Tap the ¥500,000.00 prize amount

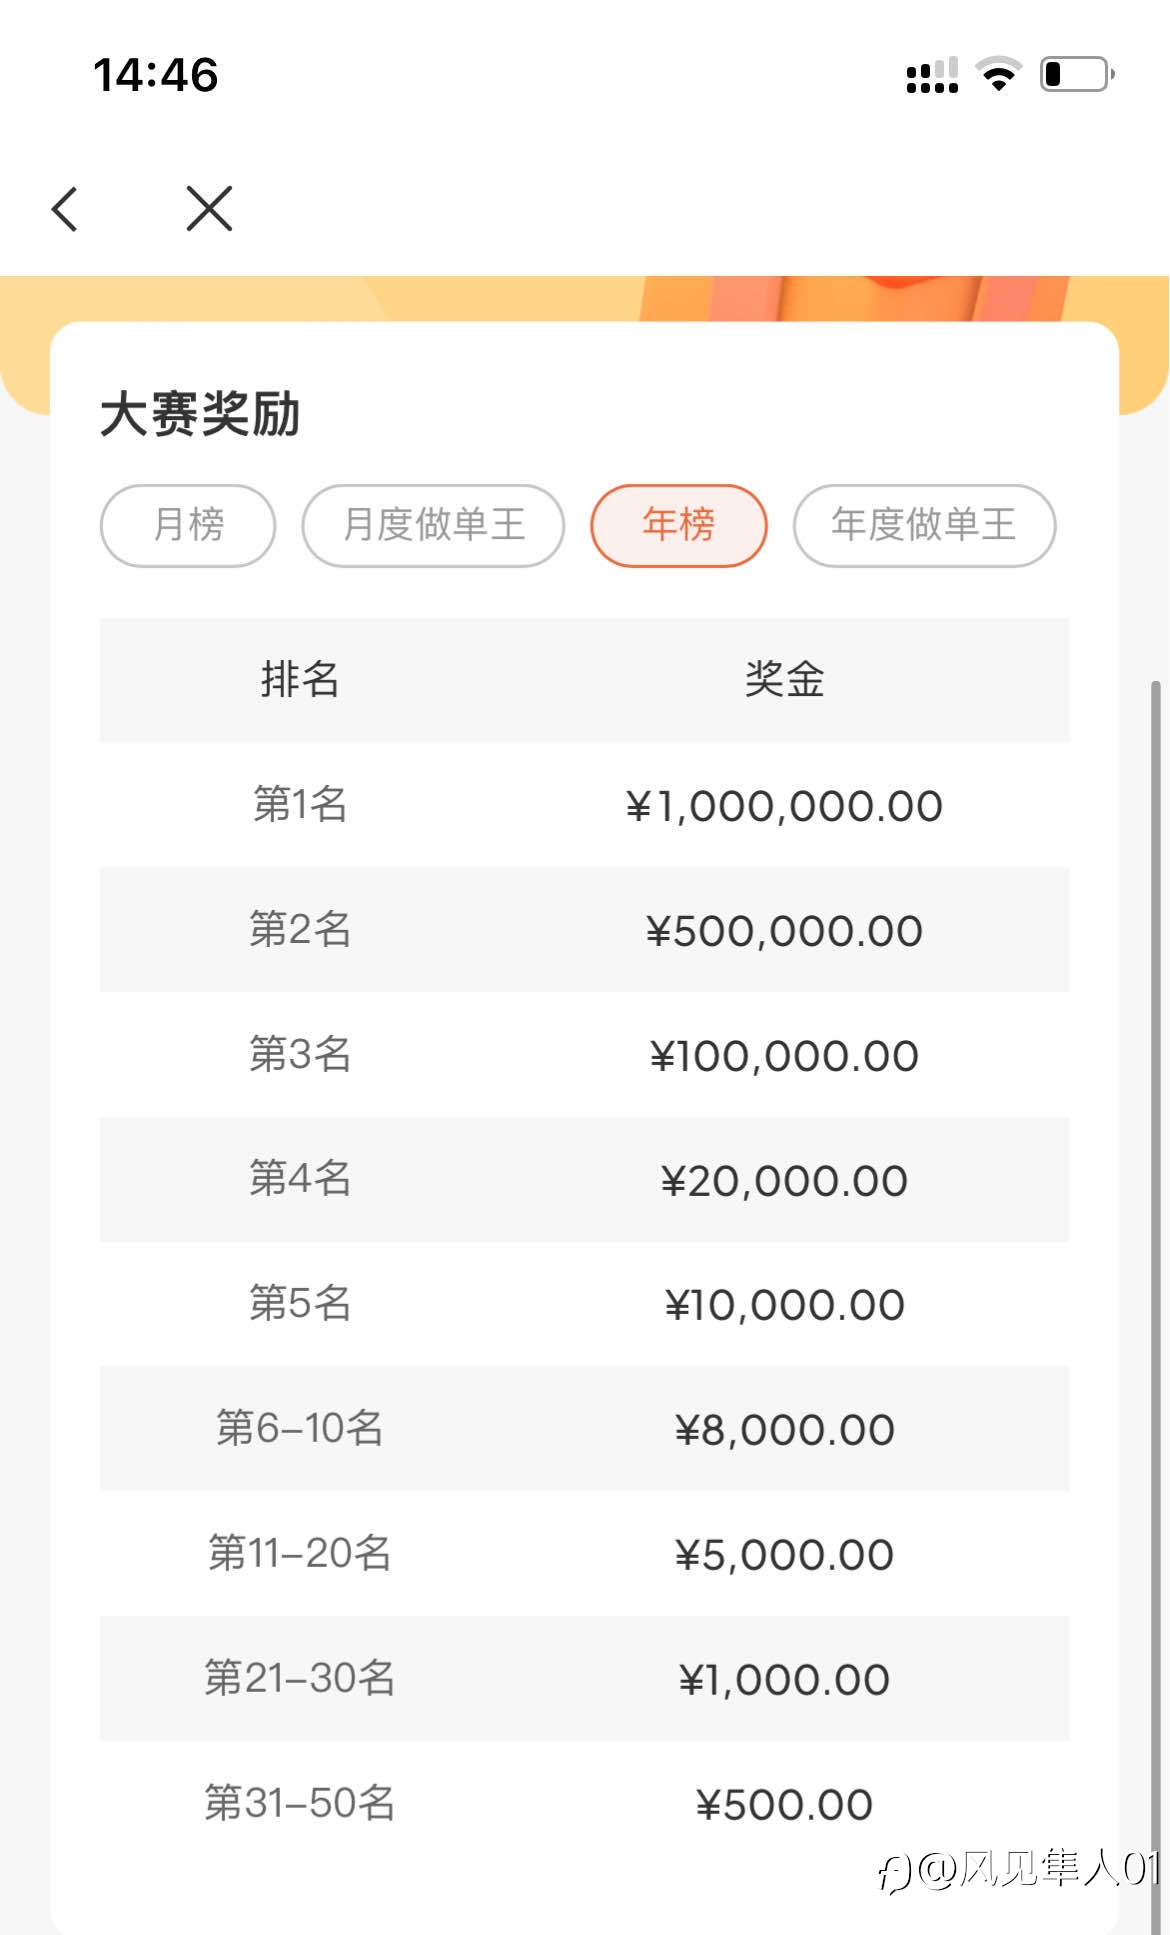pyautogui.click(x=784, y=931)
